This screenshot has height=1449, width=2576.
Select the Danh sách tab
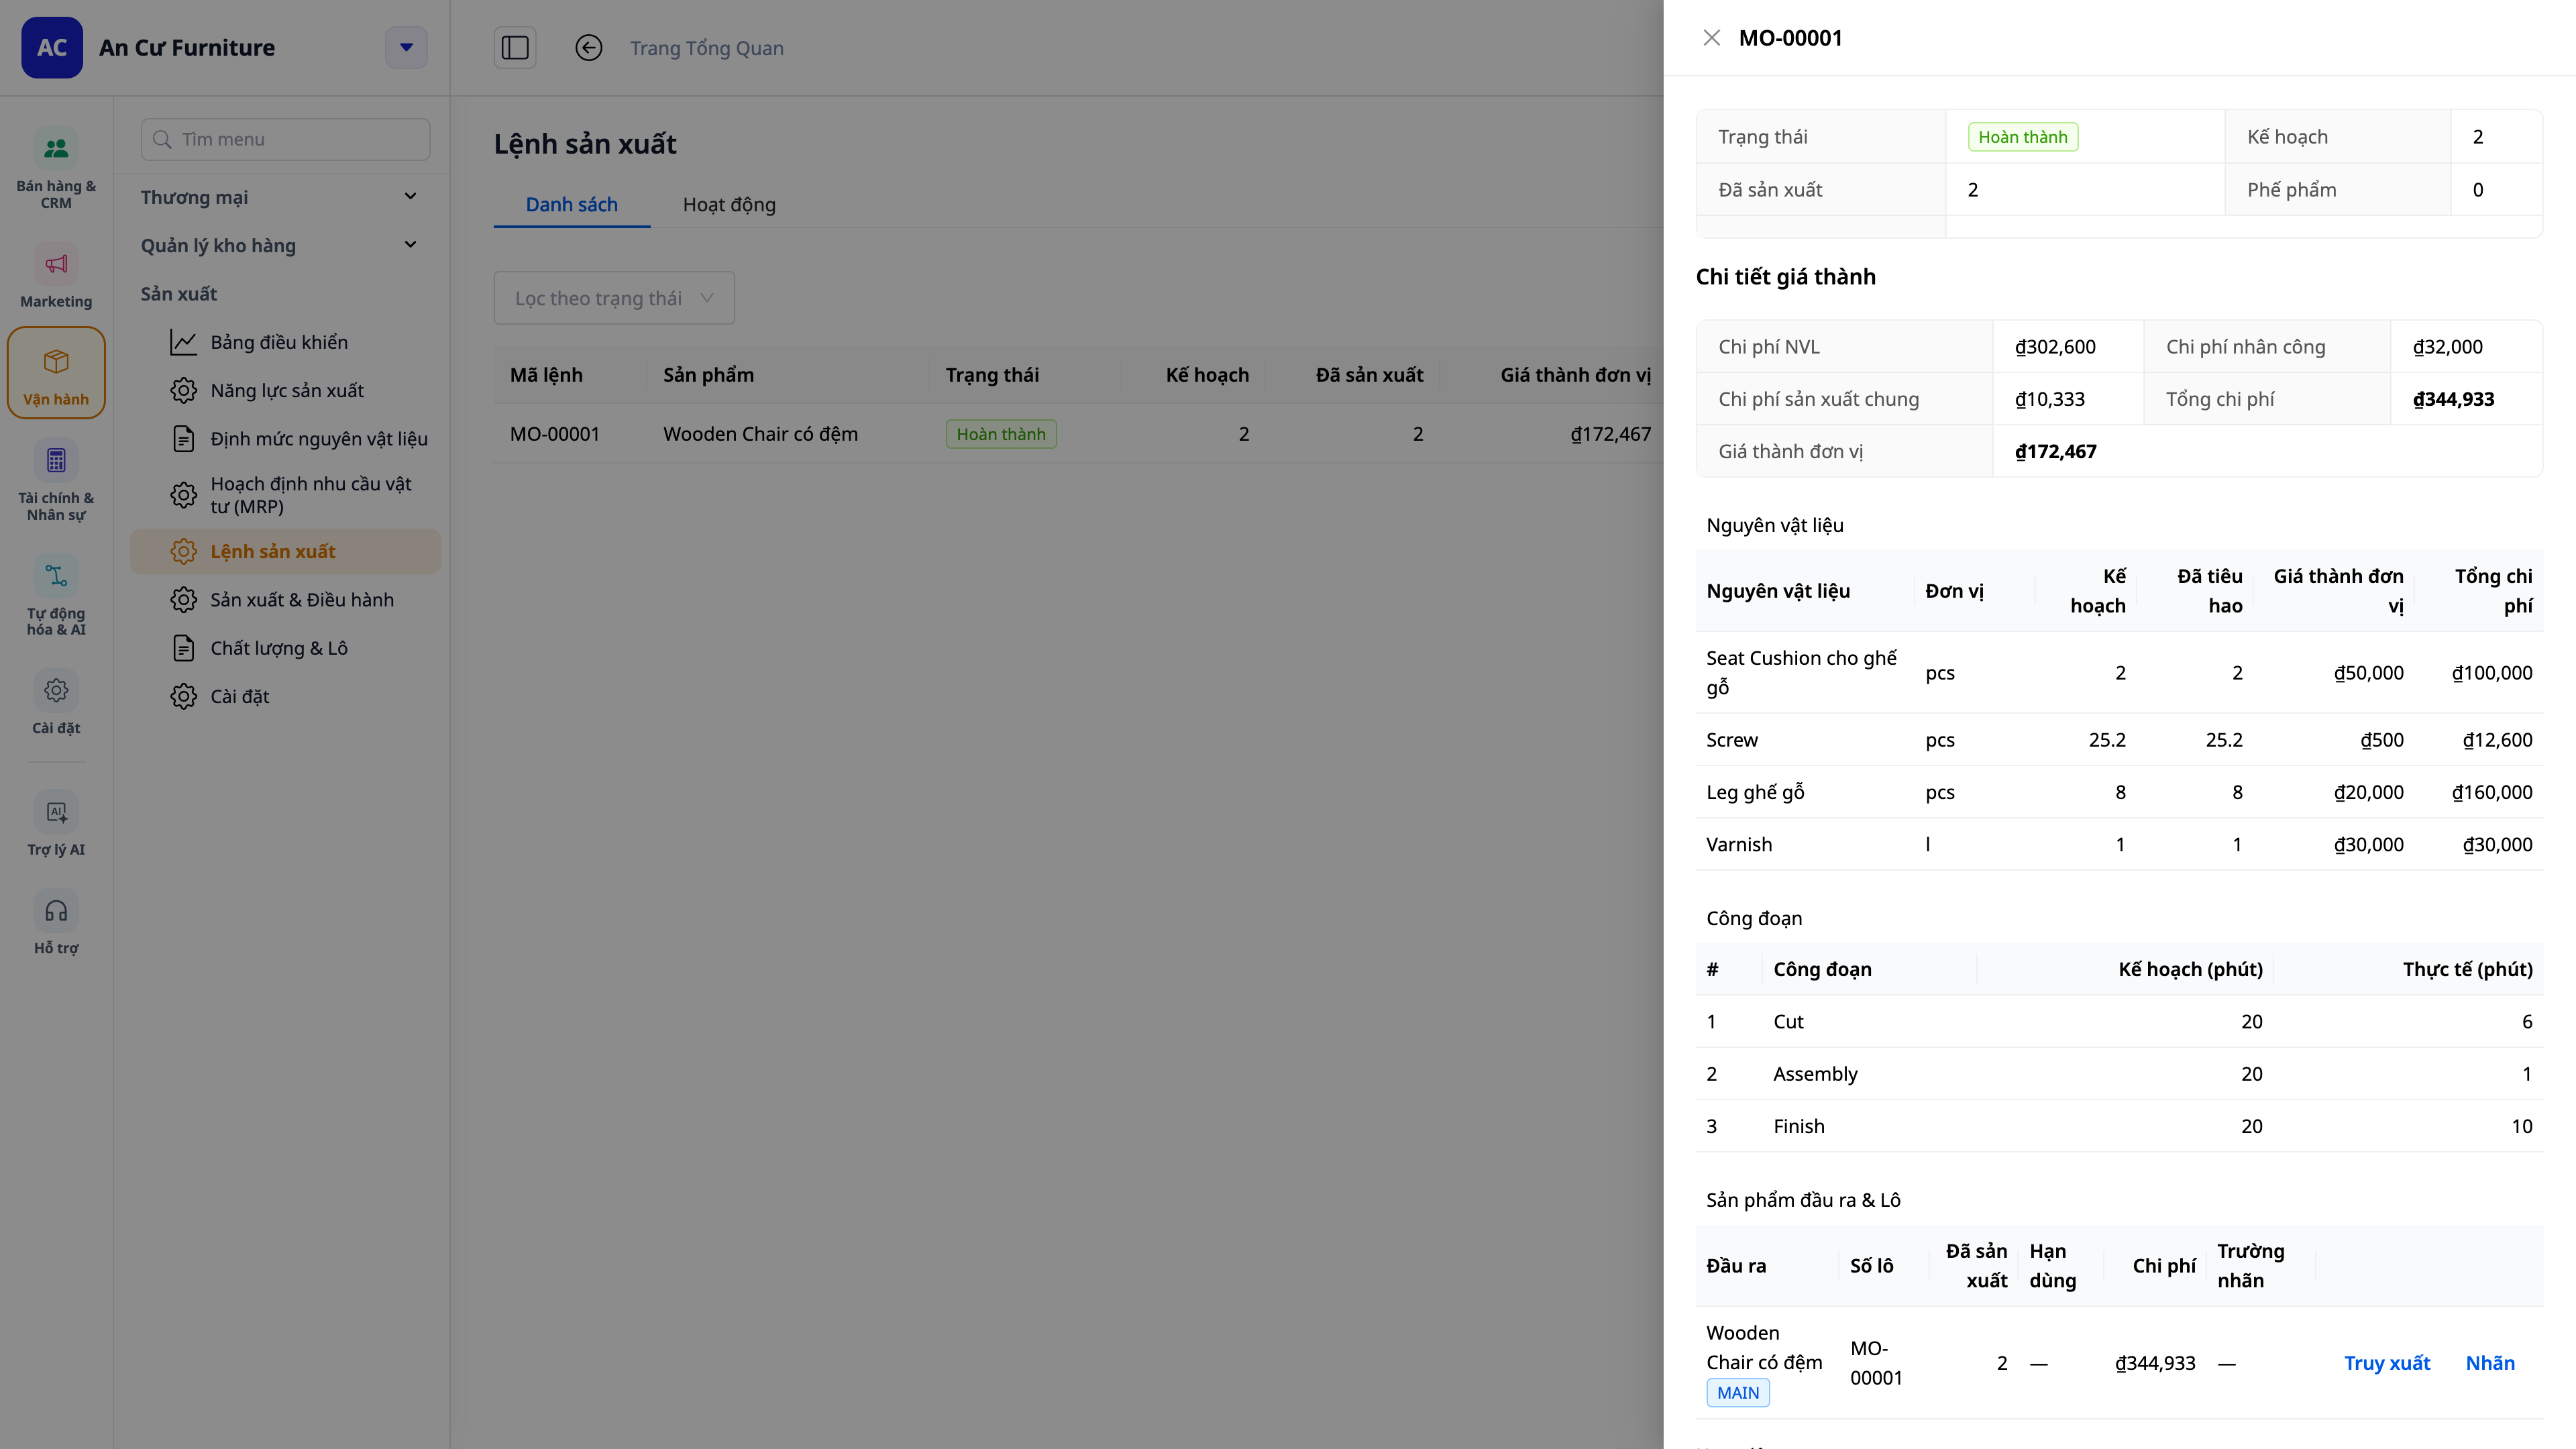(x=572, y=204)
